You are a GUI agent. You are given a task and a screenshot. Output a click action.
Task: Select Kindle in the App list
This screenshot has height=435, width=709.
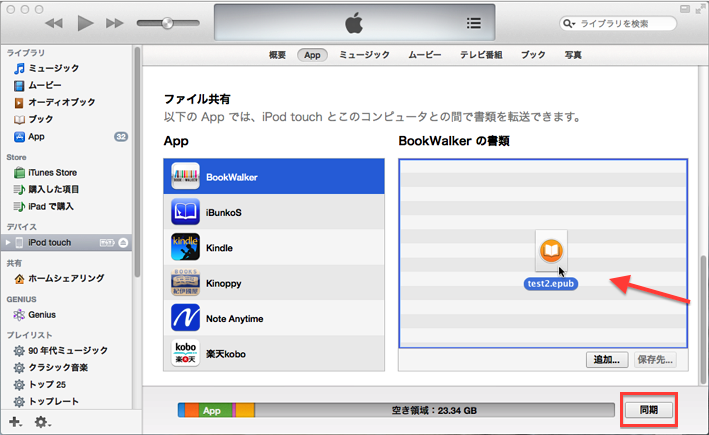tap(274, 247)
